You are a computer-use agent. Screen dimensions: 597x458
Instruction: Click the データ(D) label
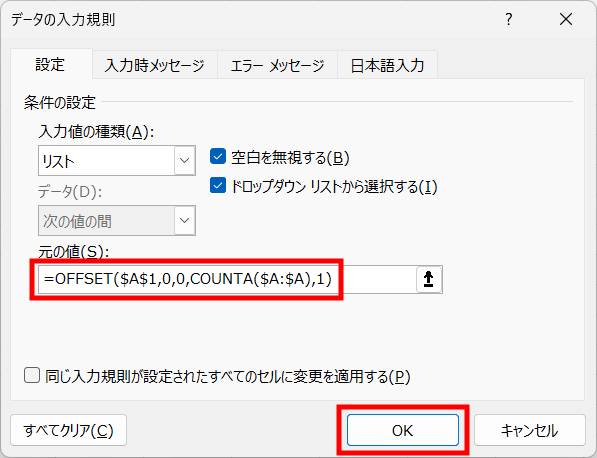pyautogui.click(x=70, y=191)
